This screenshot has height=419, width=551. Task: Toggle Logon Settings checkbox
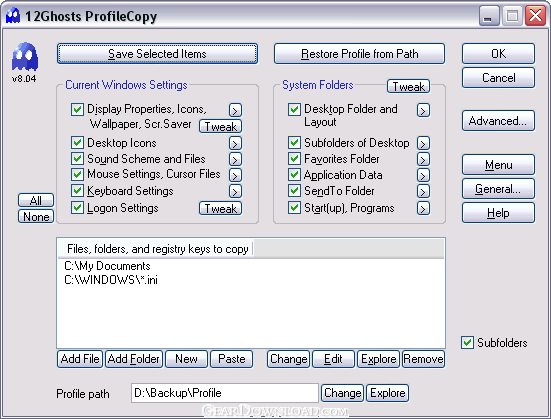pos(77,207)
